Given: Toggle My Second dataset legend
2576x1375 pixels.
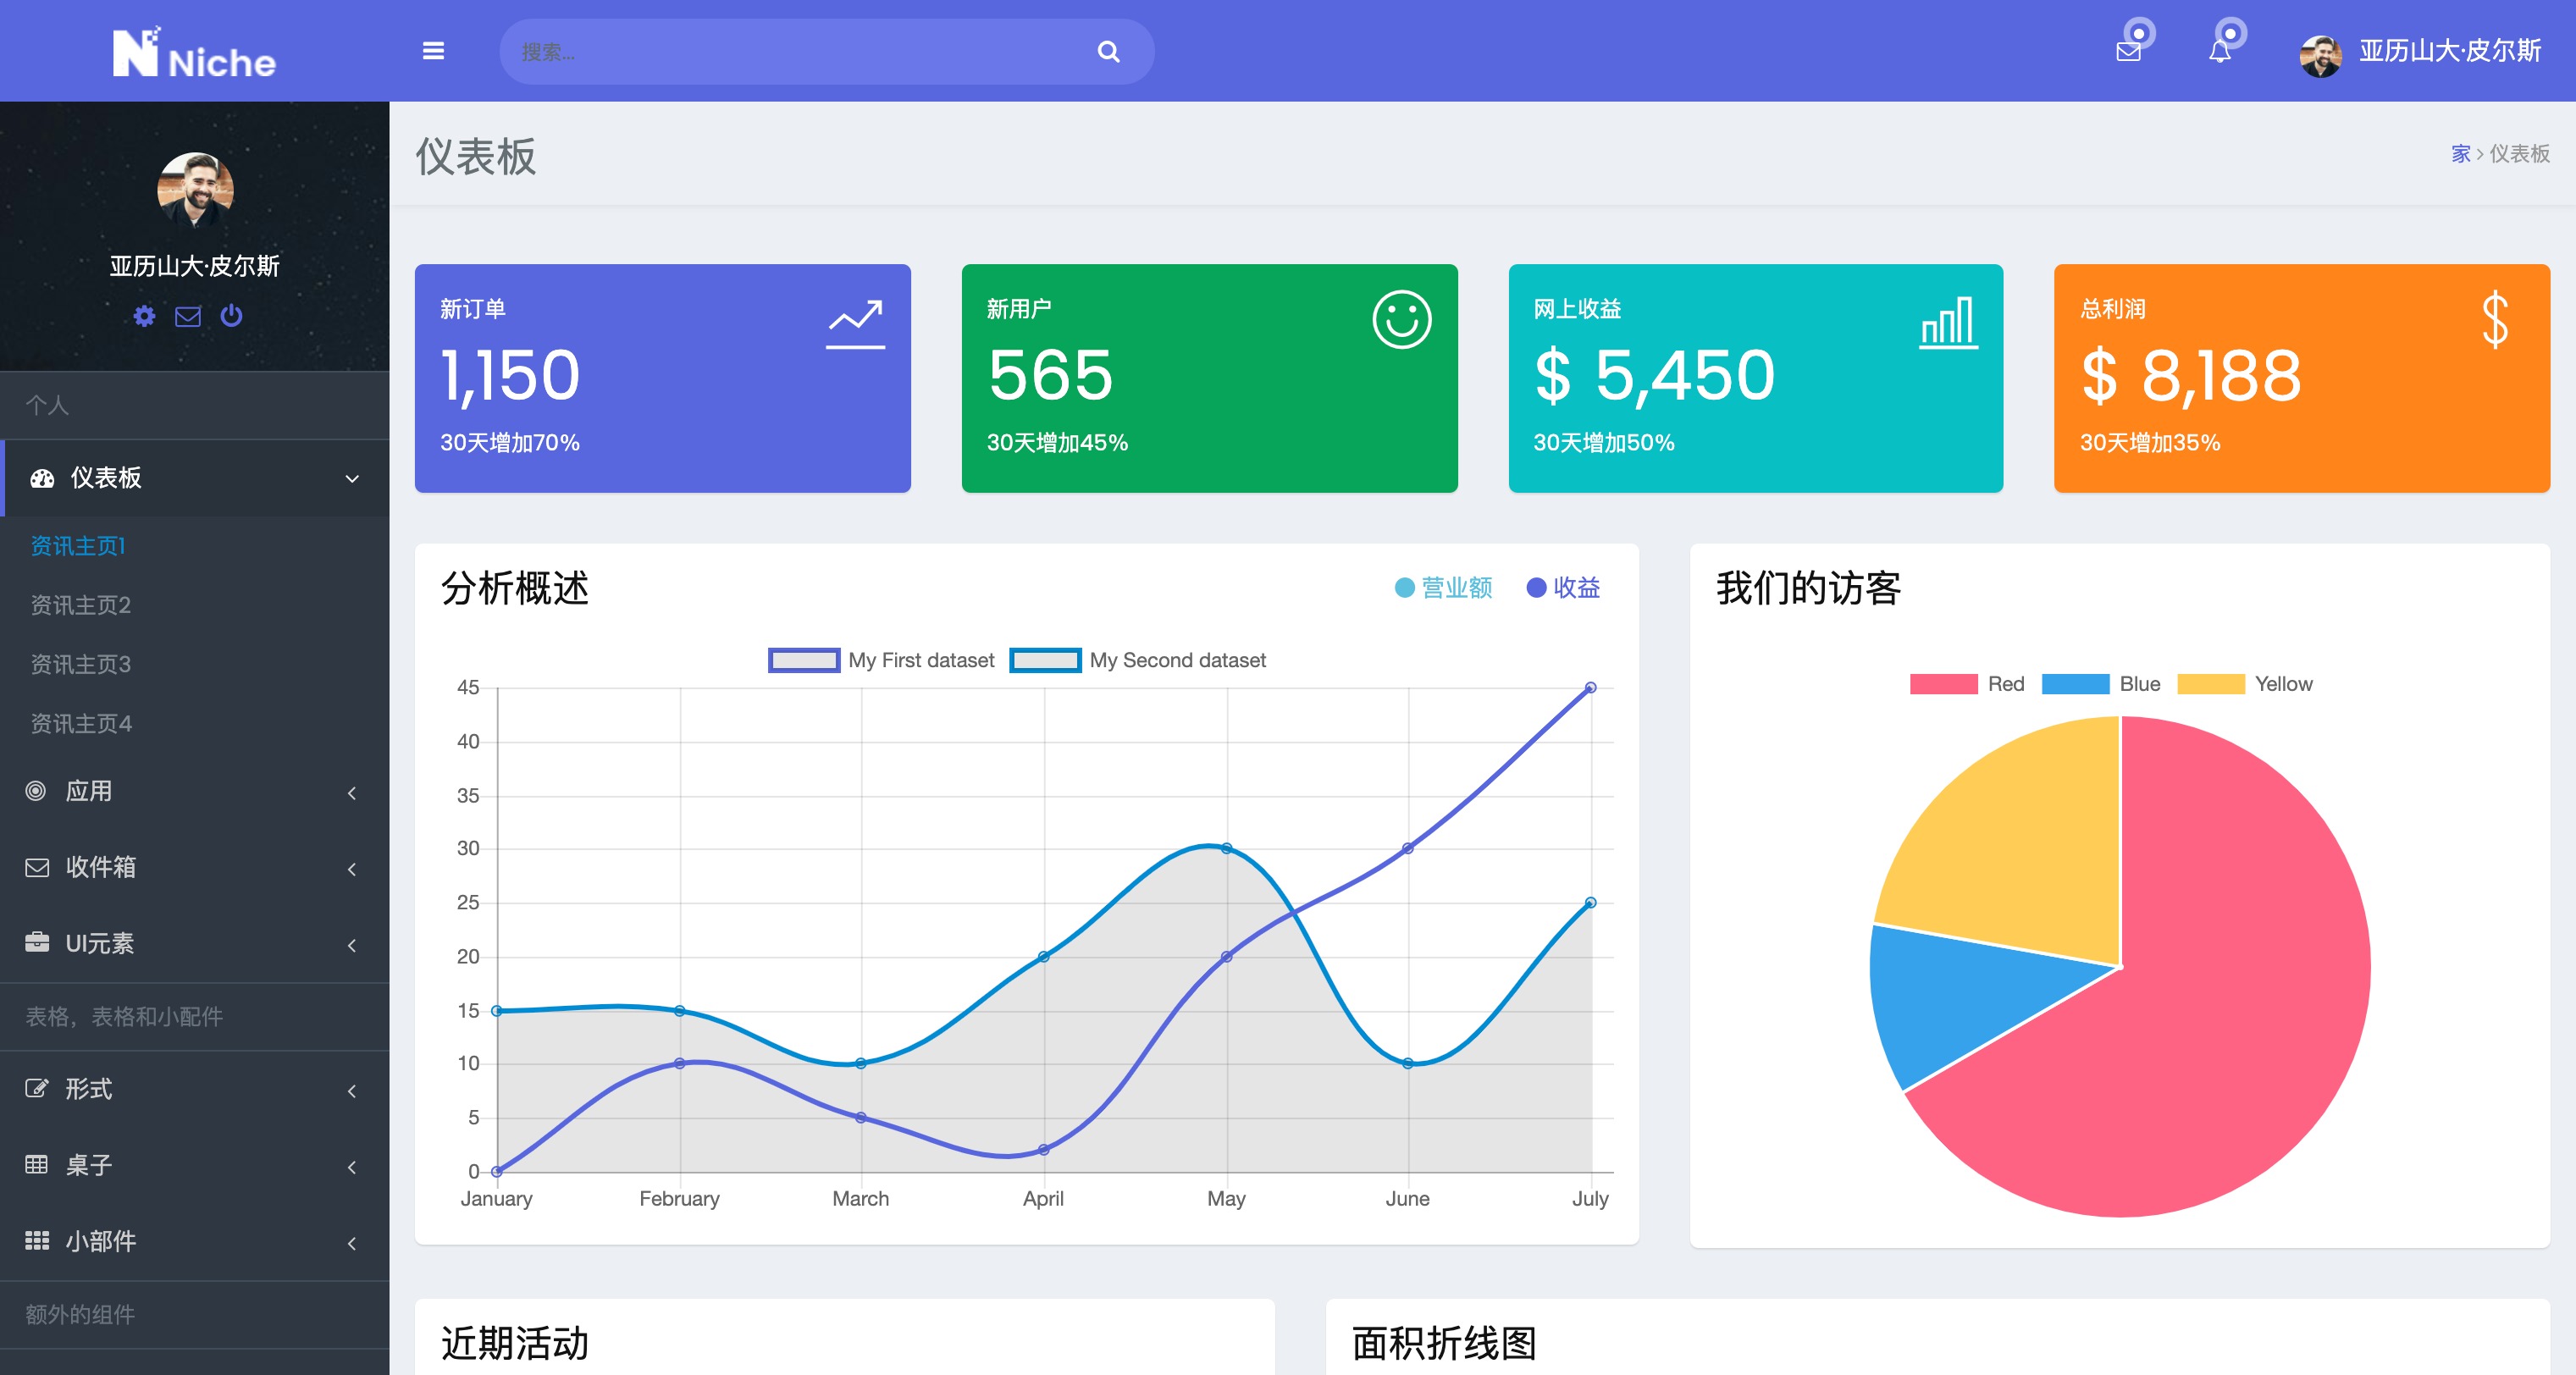Looking at the screenshot, I should click(x=1138, y=660).
